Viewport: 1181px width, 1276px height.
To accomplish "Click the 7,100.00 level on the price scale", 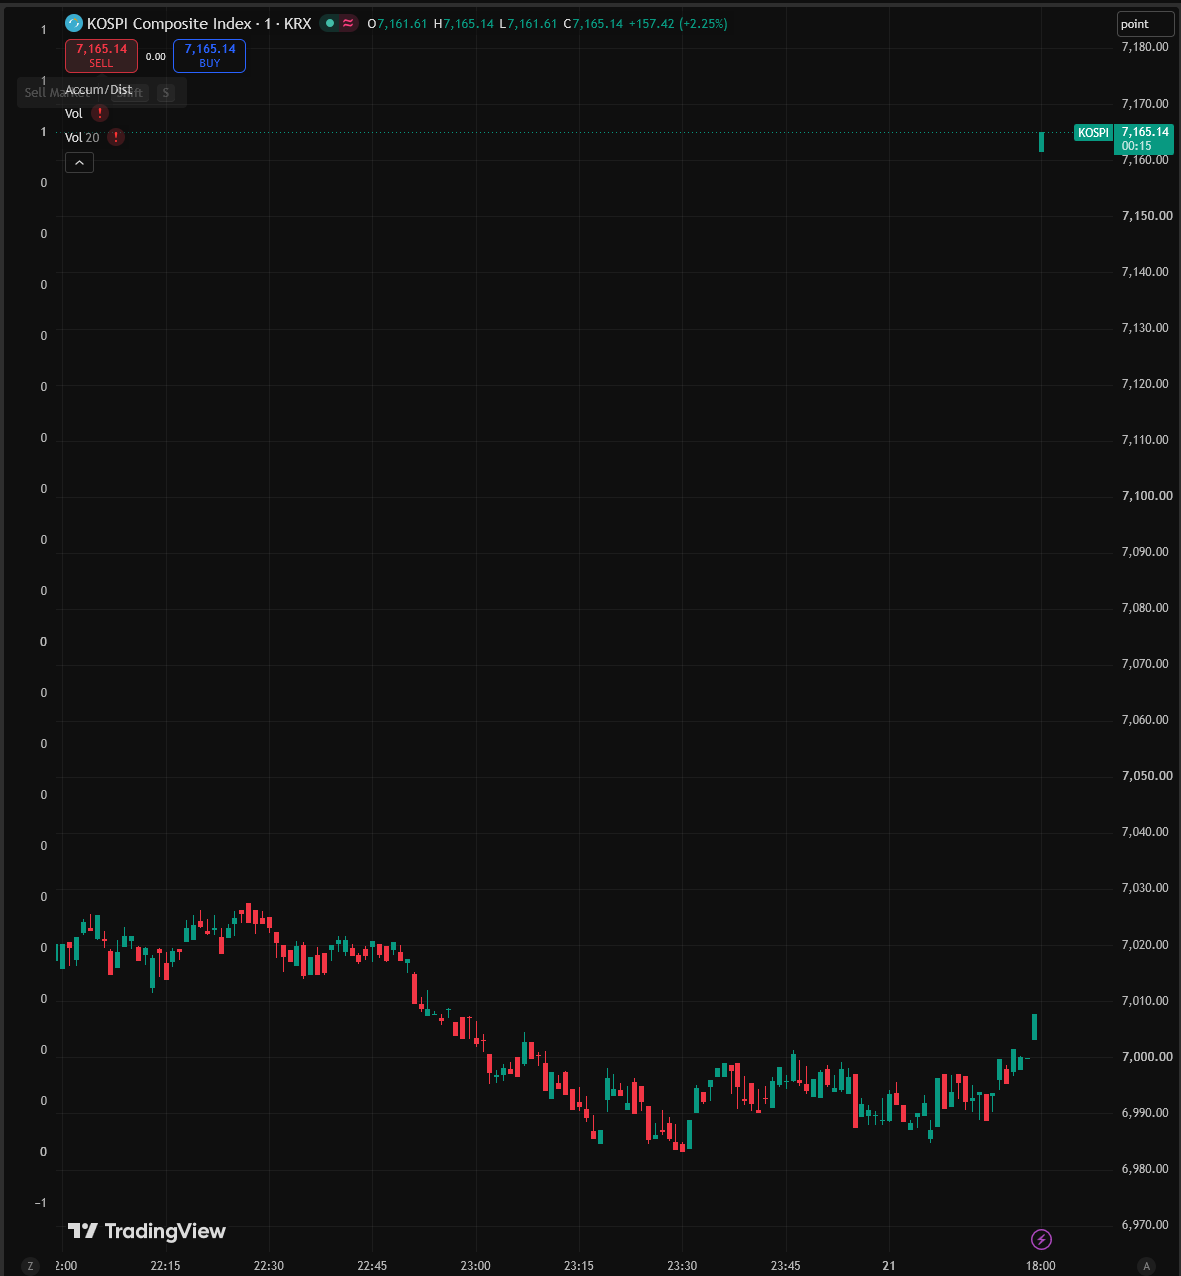I will click(1147, 496).
